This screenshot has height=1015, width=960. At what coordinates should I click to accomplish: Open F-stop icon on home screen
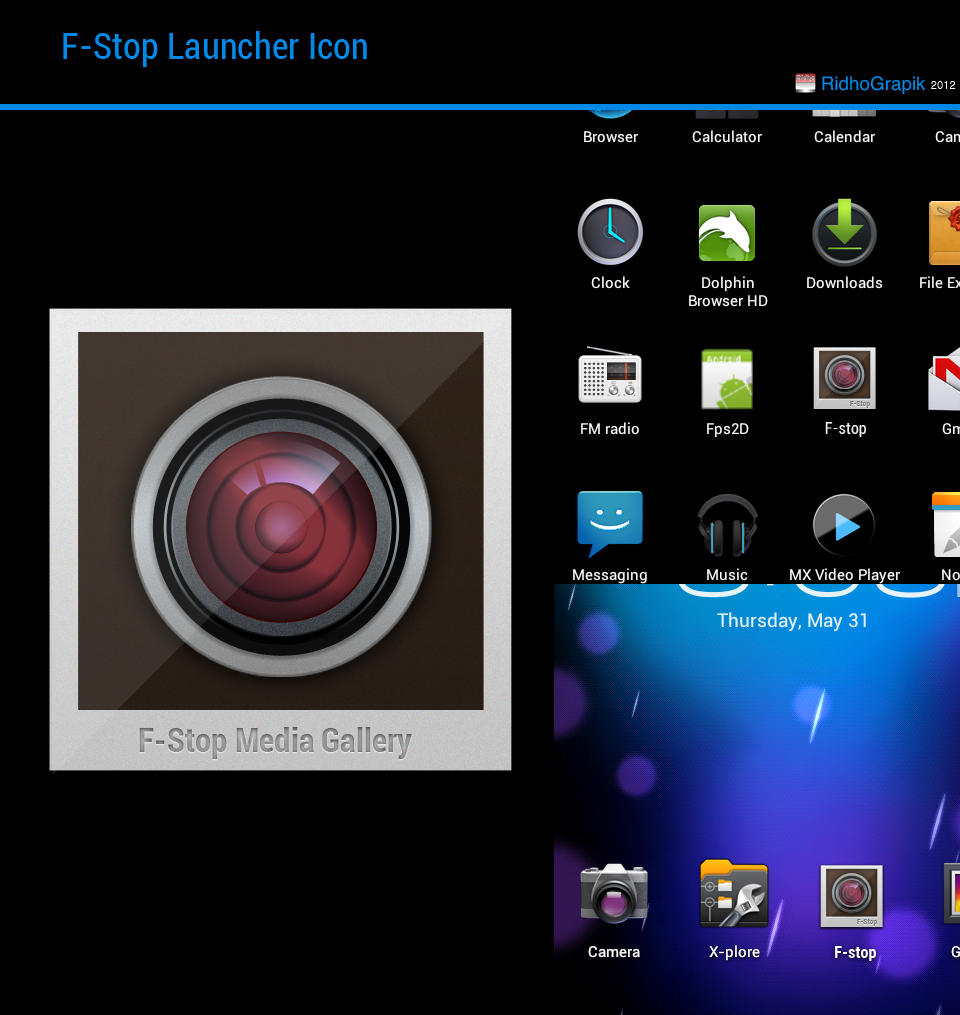pyautogui.click(x=851, y=896)
